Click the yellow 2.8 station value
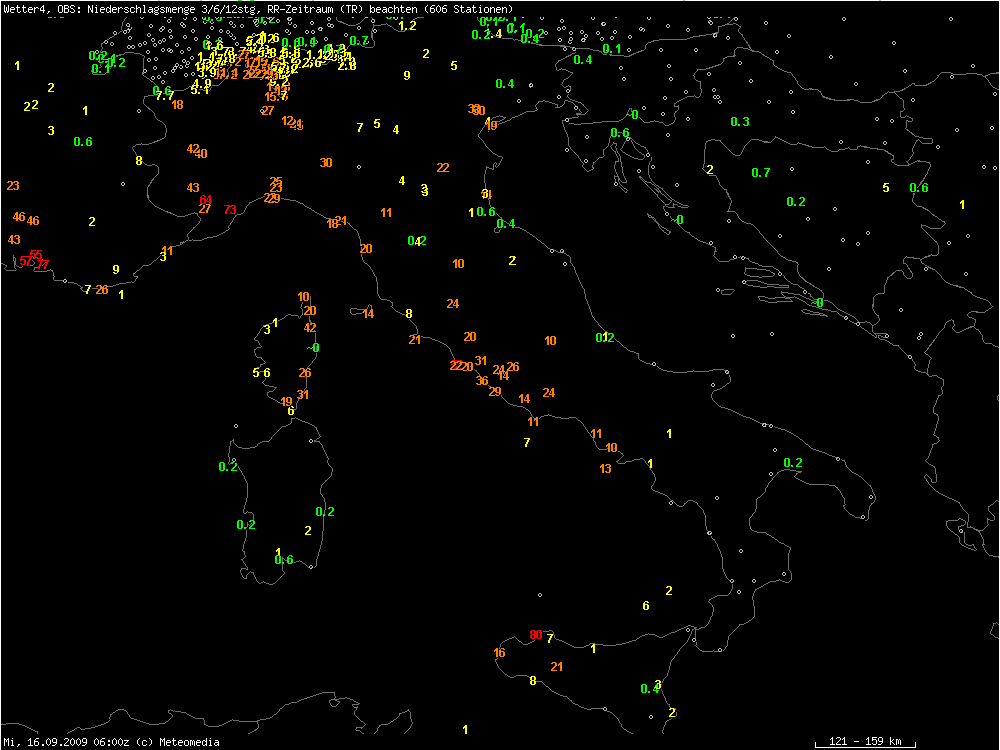Screen dimensions: 1000x750 coord(347,66)
